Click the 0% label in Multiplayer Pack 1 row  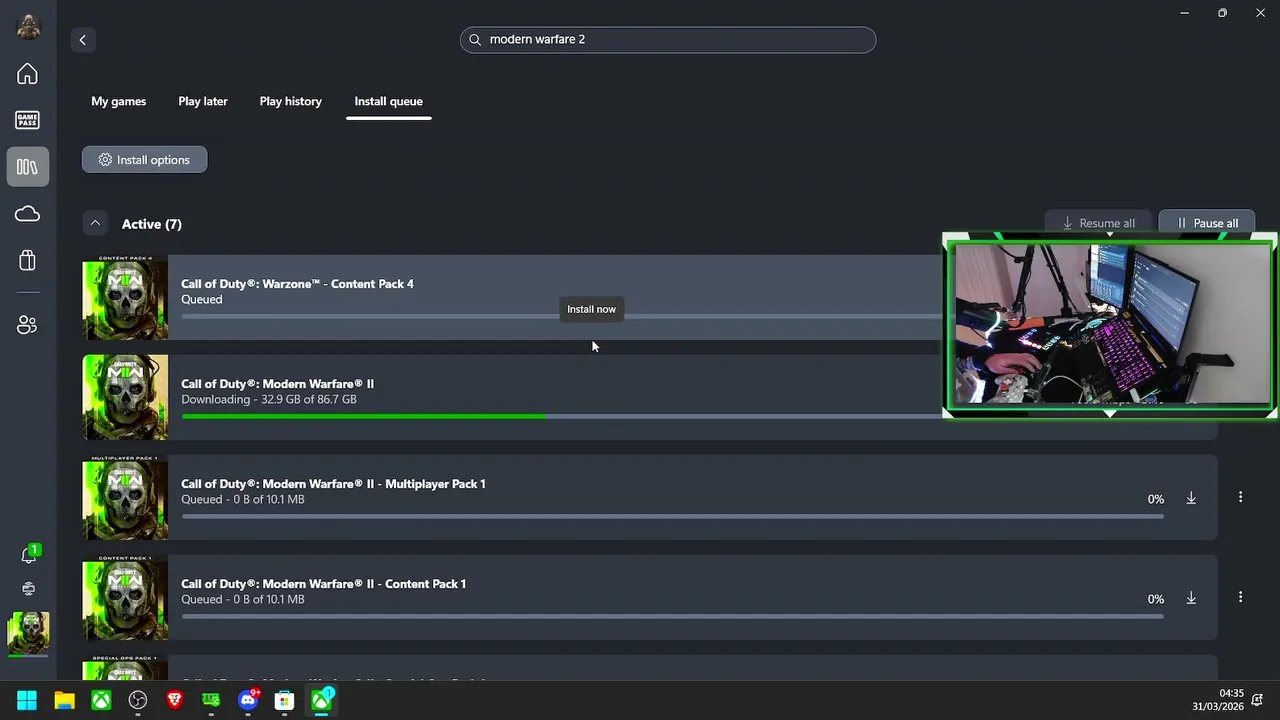pos(1156,499)
